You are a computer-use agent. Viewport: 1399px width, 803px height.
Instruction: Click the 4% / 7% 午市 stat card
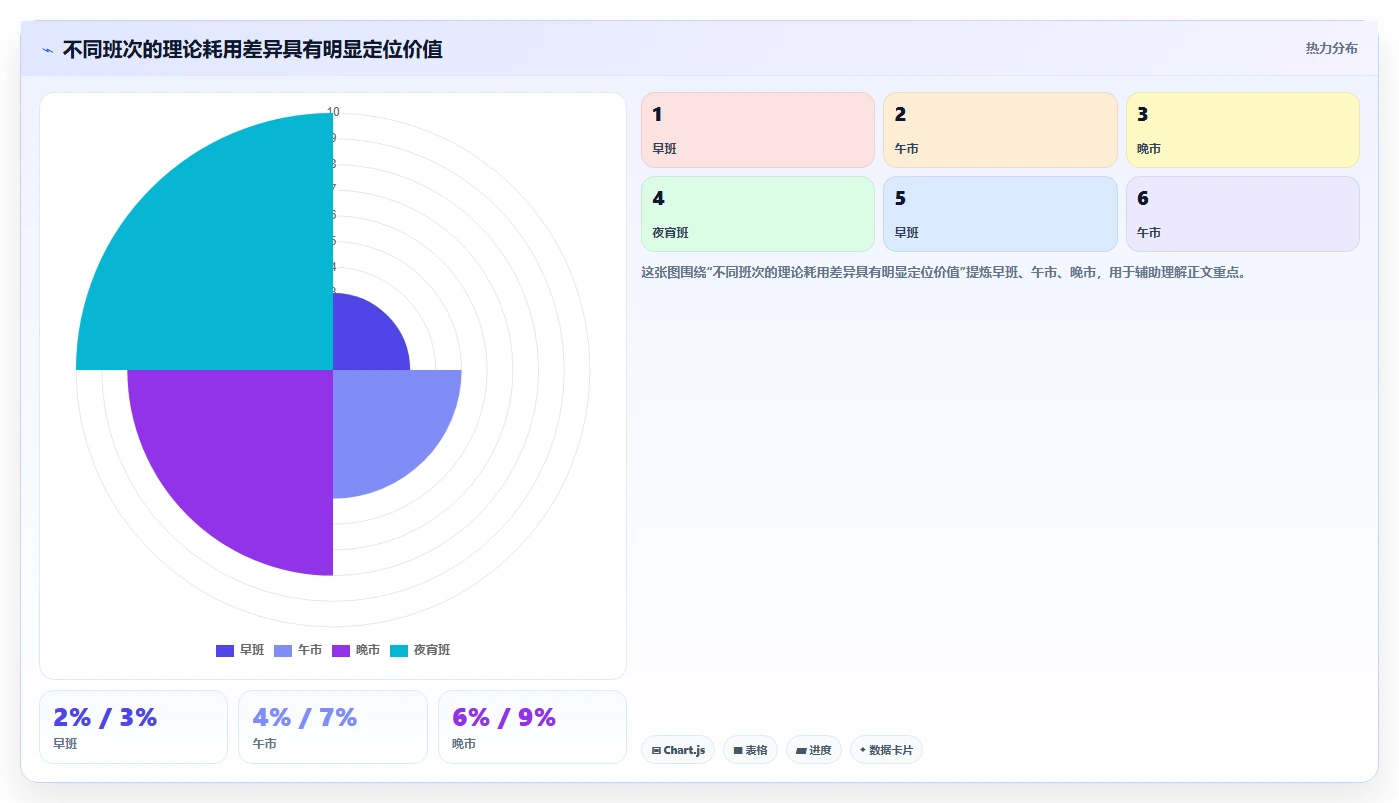point(333,727)
